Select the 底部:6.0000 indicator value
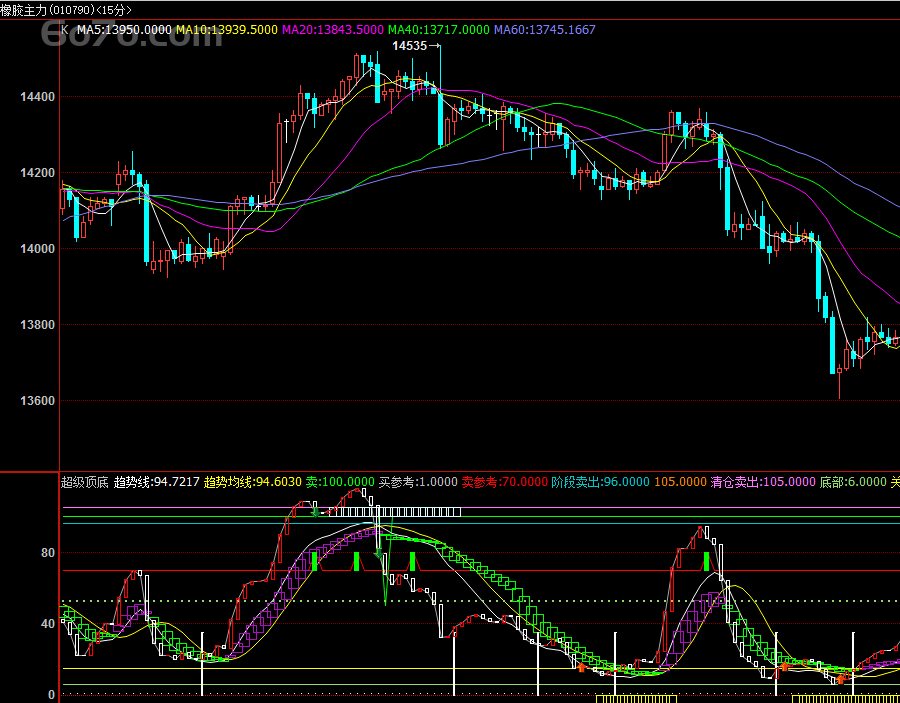 (853, 482)
